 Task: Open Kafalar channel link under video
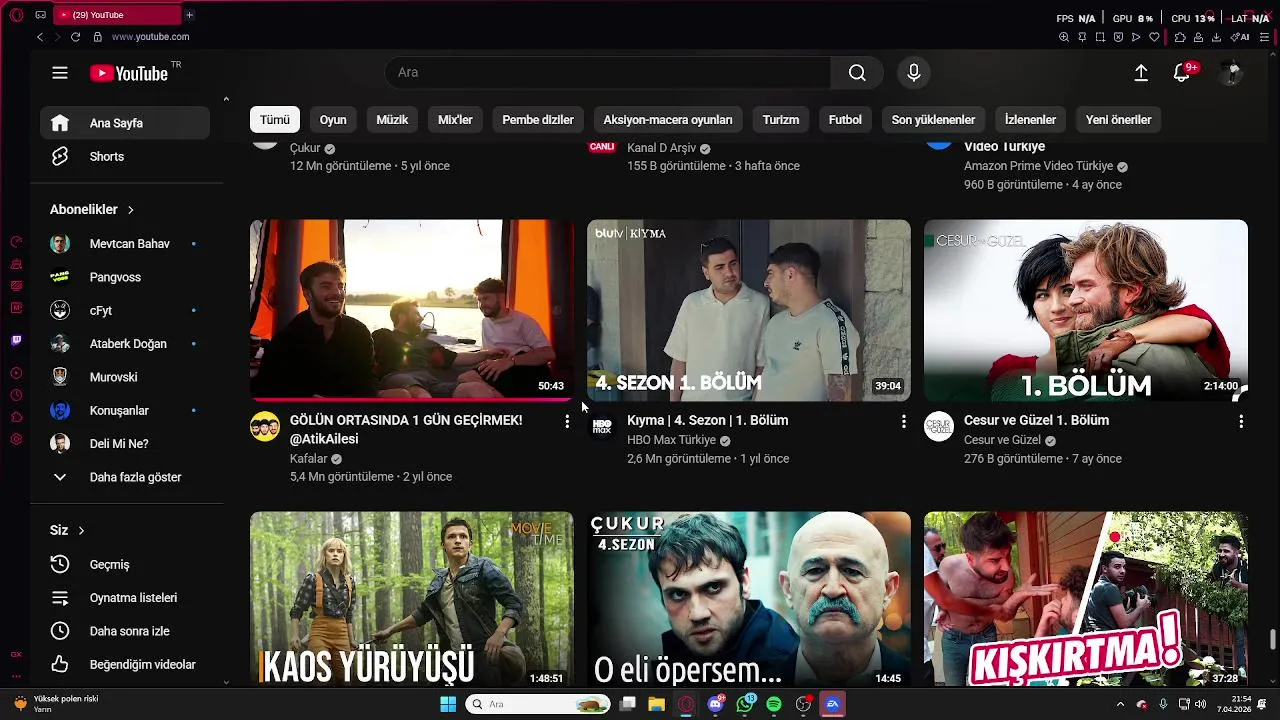tap(309, 459)
